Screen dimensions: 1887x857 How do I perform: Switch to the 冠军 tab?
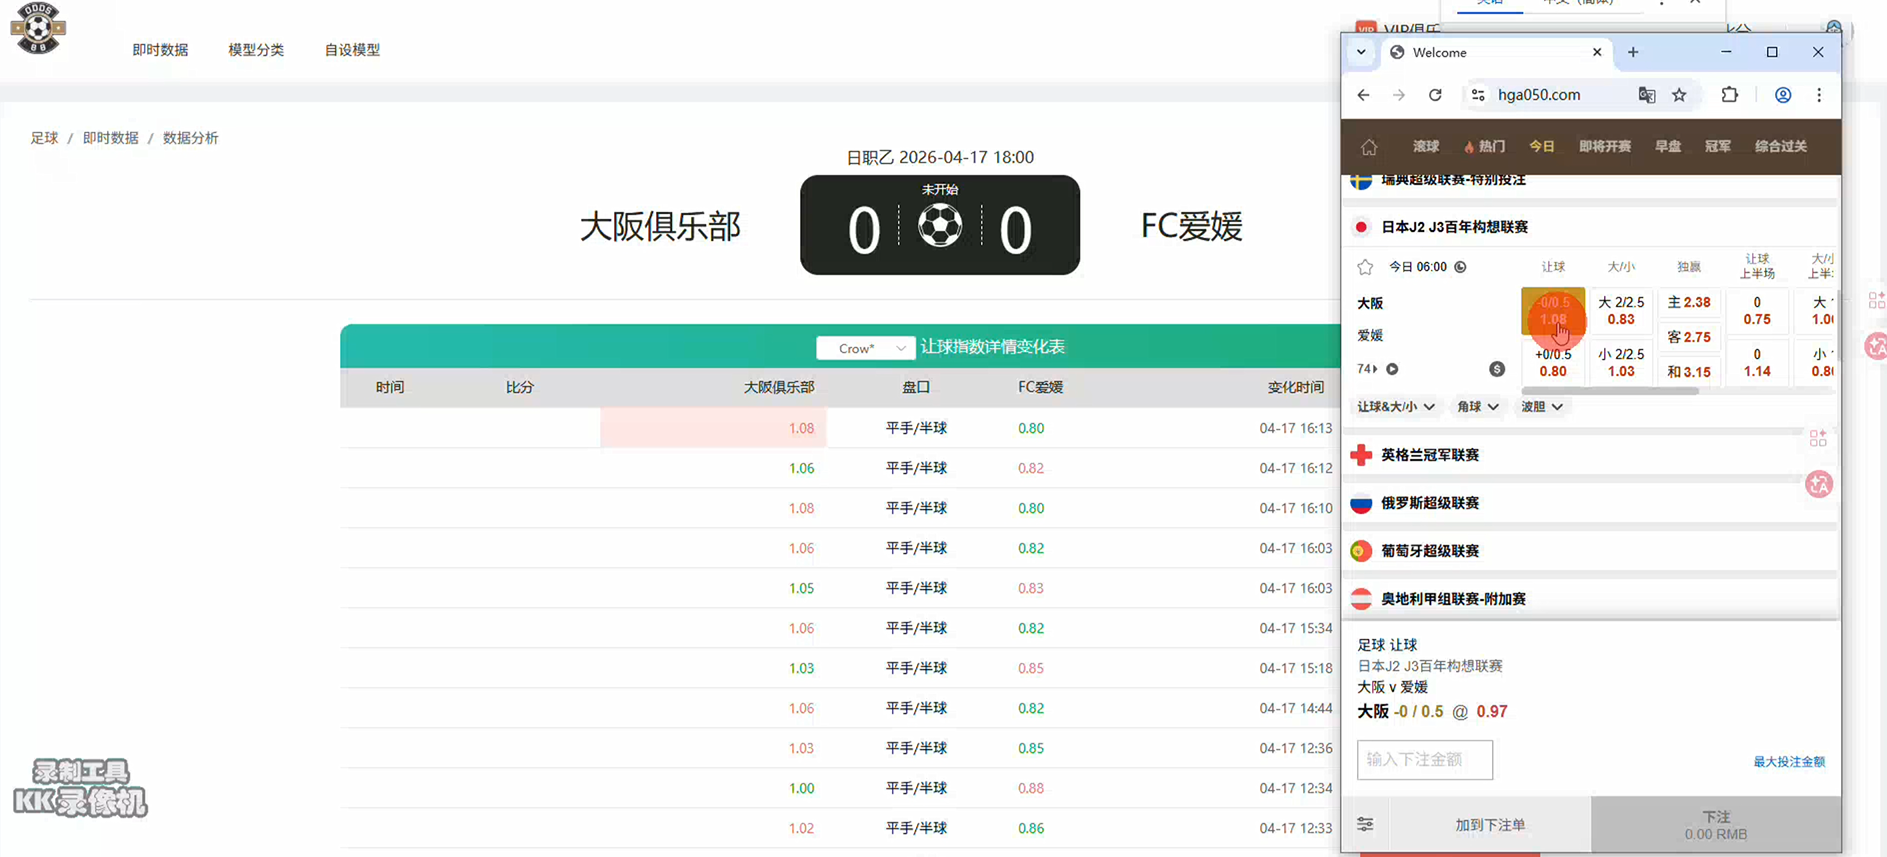(x=1718, y=146)
